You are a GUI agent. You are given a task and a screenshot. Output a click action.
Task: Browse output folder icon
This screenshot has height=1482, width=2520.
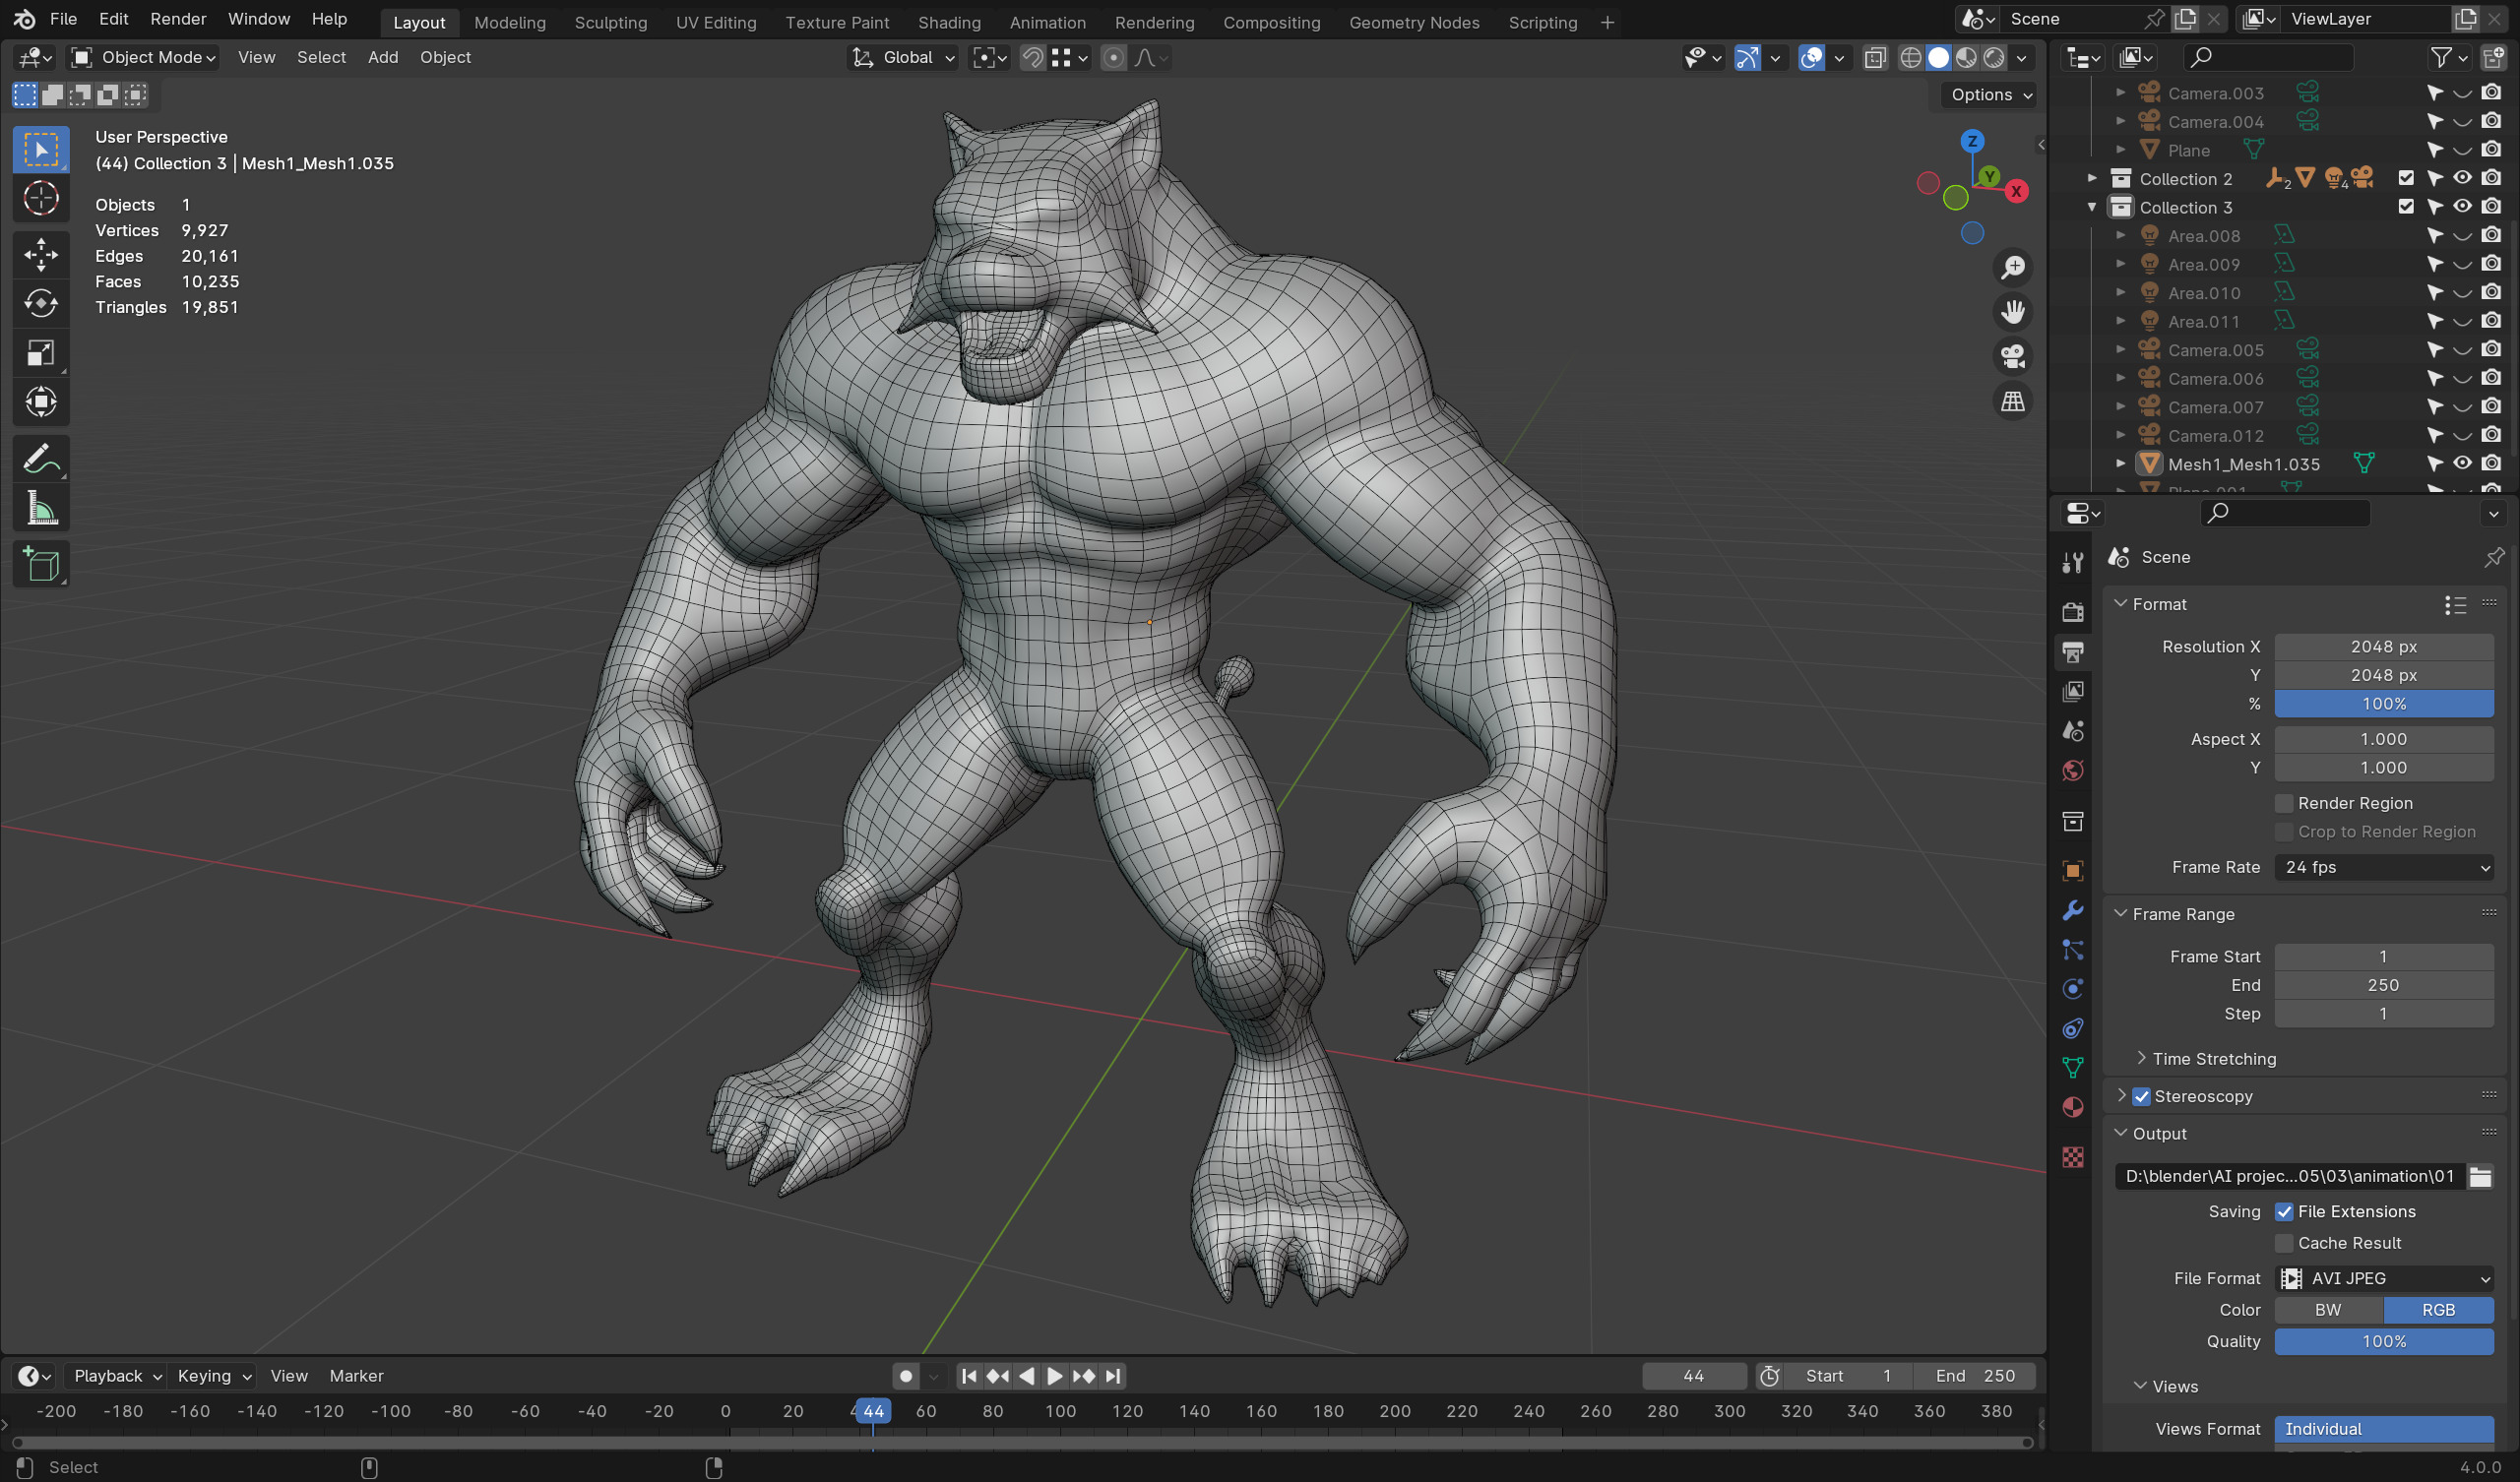pos(2480,1176)
